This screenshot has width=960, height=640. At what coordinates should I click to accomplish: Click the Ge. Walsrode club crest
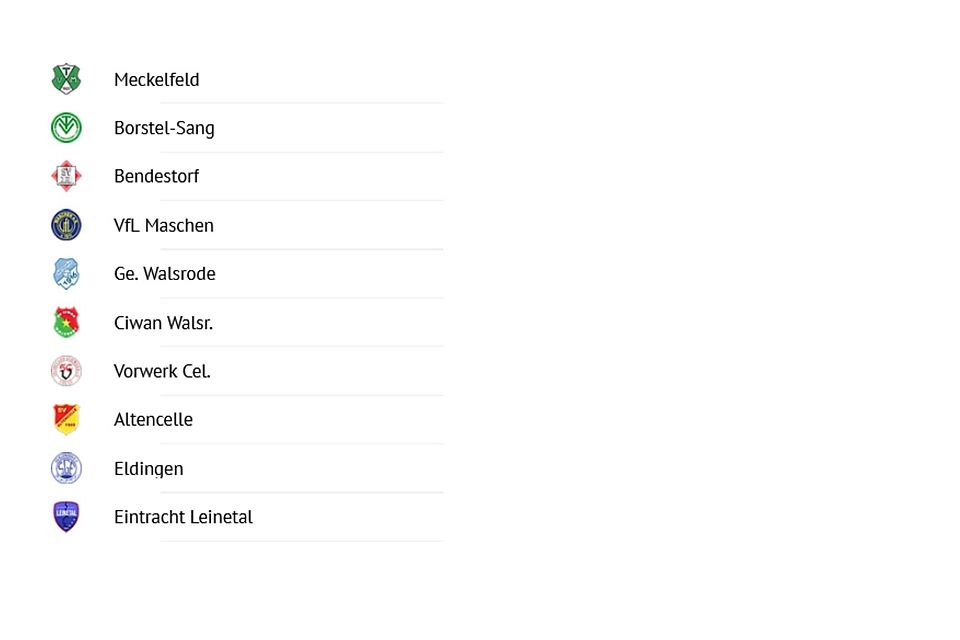[66, 273]
